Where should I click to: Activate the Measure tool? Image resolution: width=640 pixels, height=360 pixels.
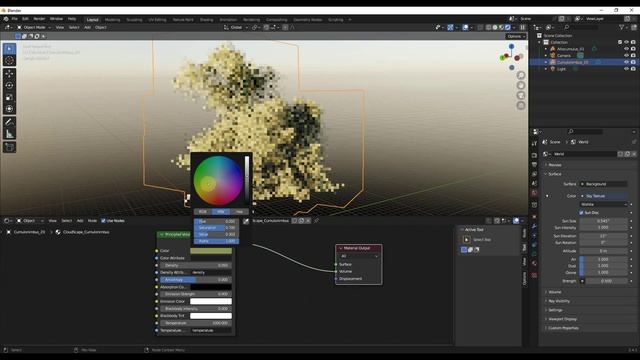coord(9,133)
